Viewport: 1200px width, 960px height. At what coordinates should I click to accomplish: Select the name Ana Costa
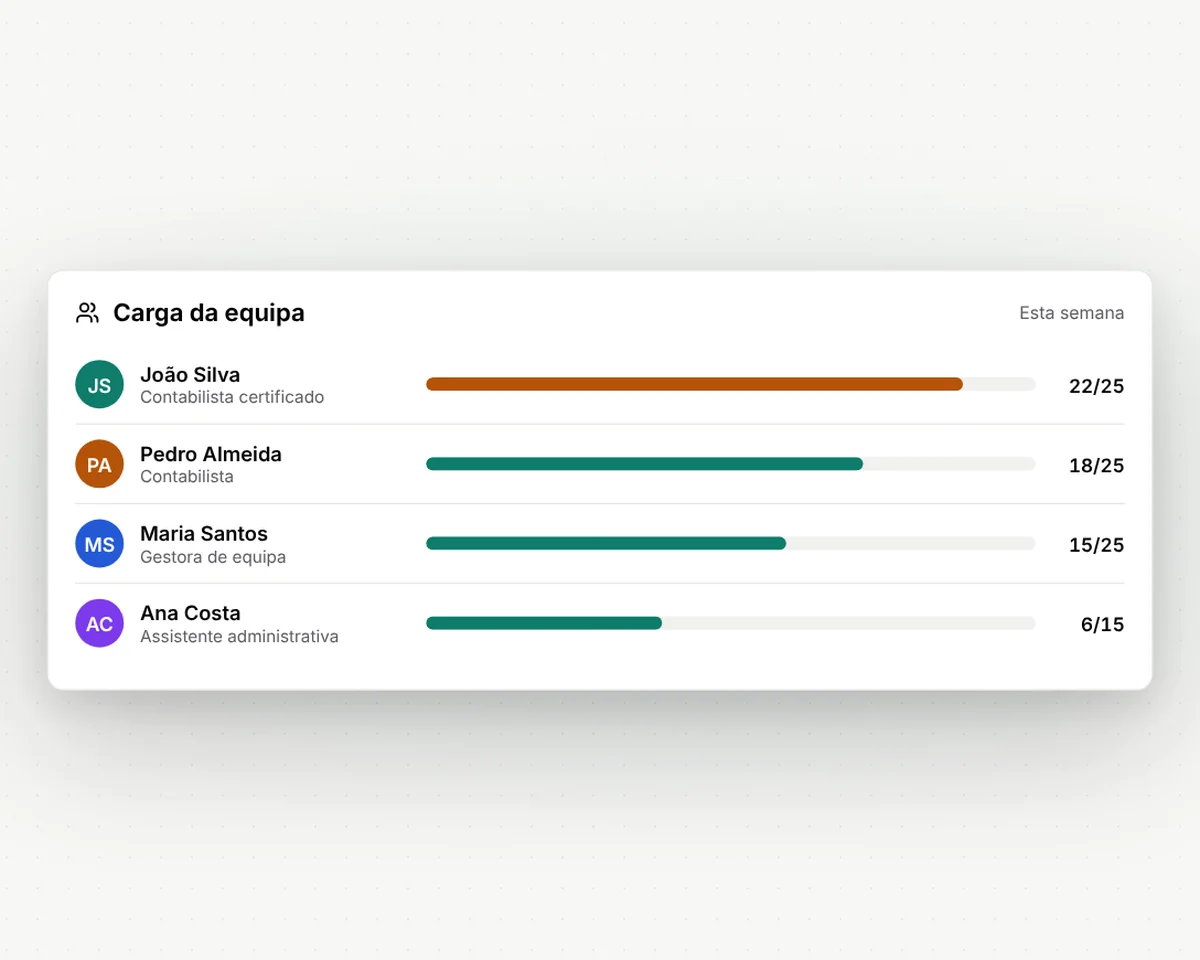190,613
